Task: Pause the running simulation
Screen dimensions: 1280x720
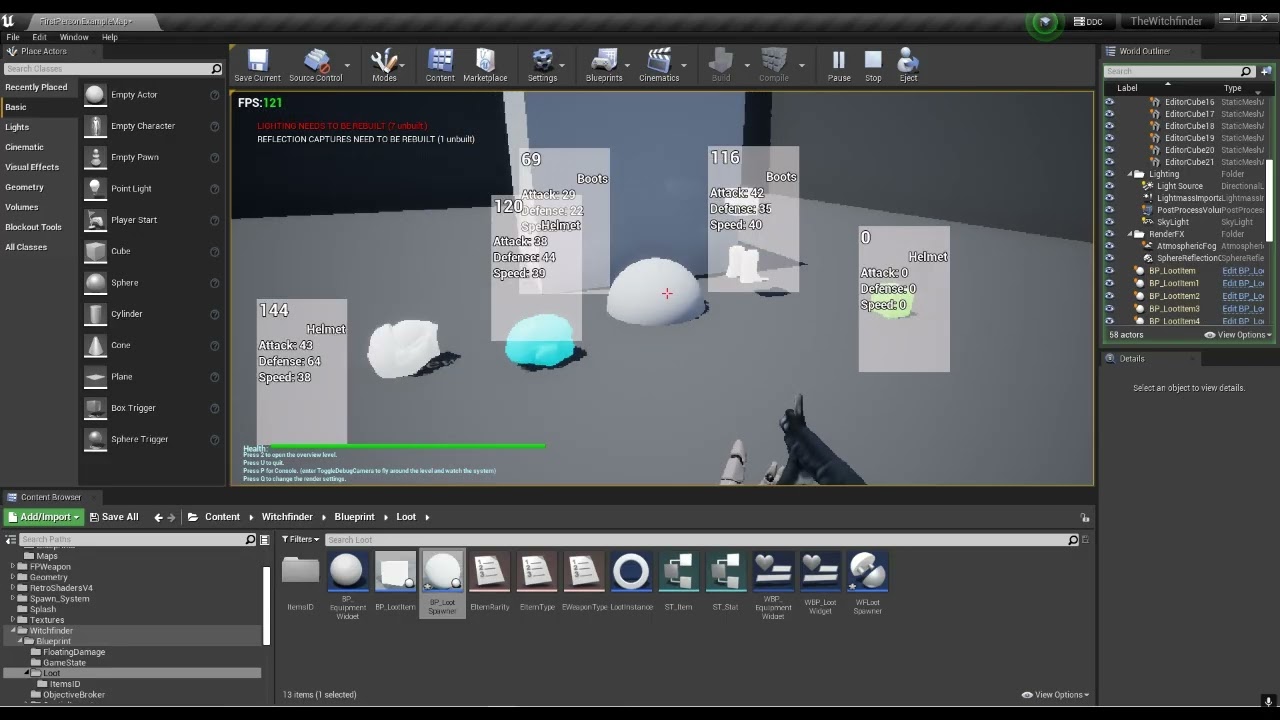Action: (x=839, y=66)
